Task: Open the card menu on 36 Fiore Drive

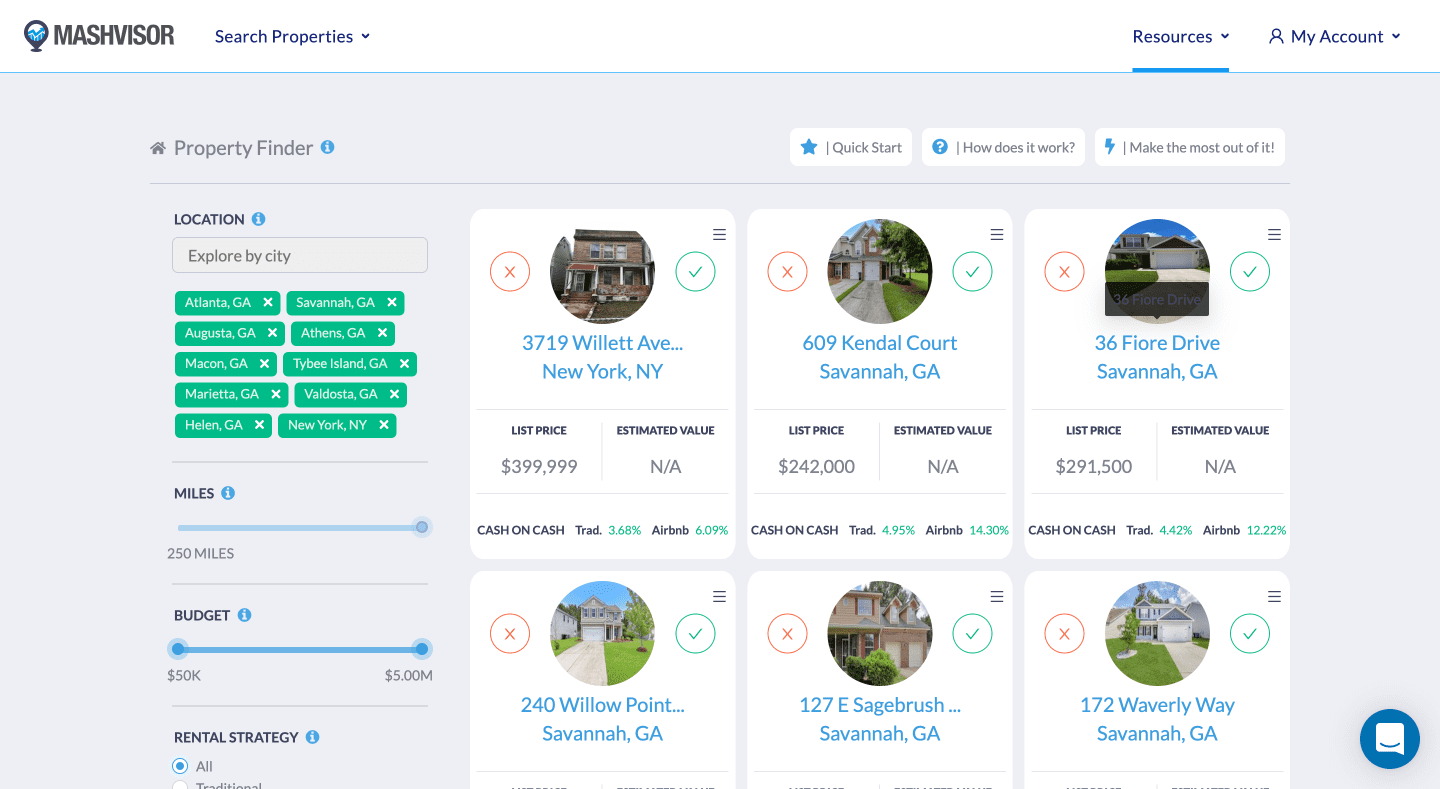Action: [1274, 234]
